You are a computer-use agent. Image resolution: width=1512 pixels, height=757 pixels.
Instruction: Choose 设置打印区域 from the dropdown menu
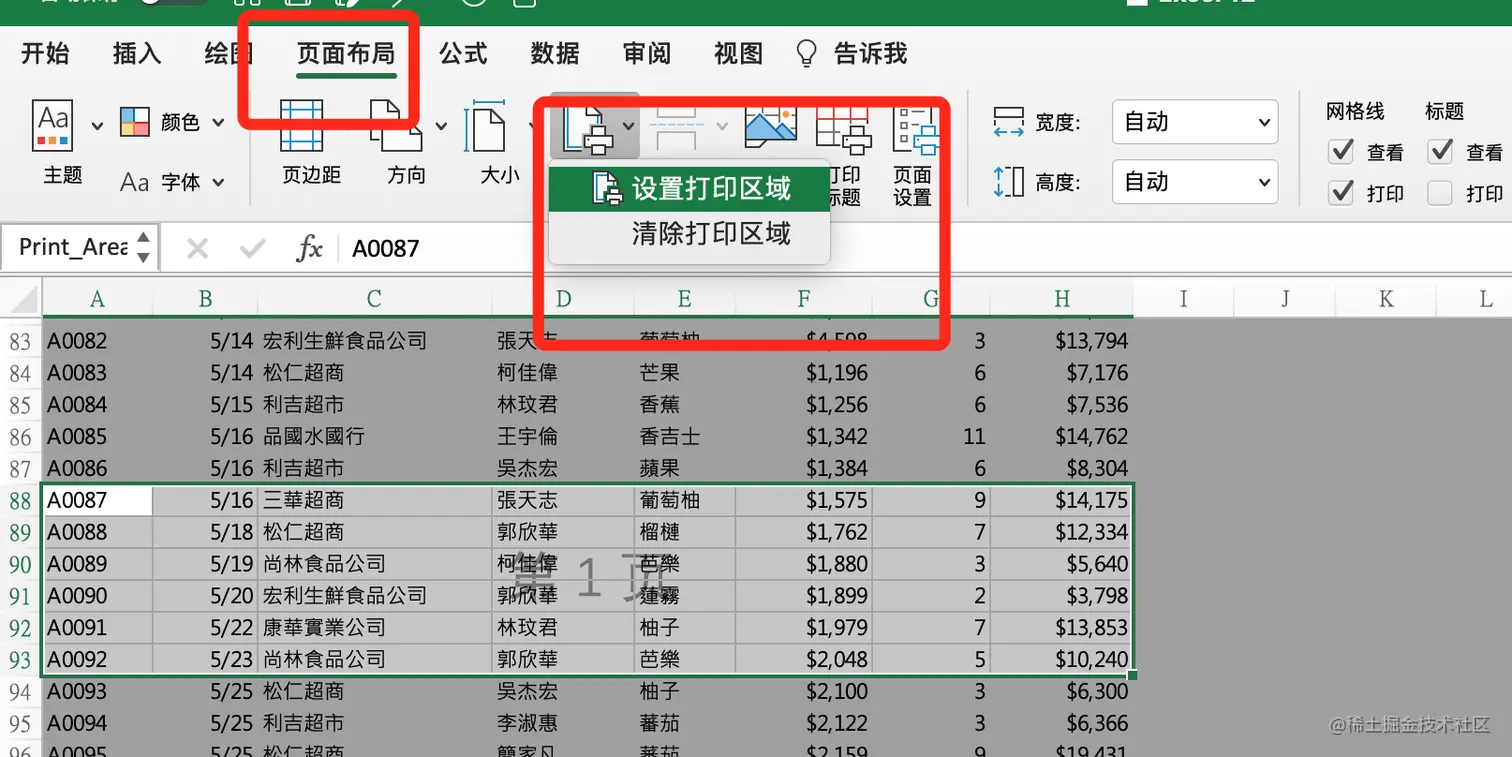tap(690, 188)
